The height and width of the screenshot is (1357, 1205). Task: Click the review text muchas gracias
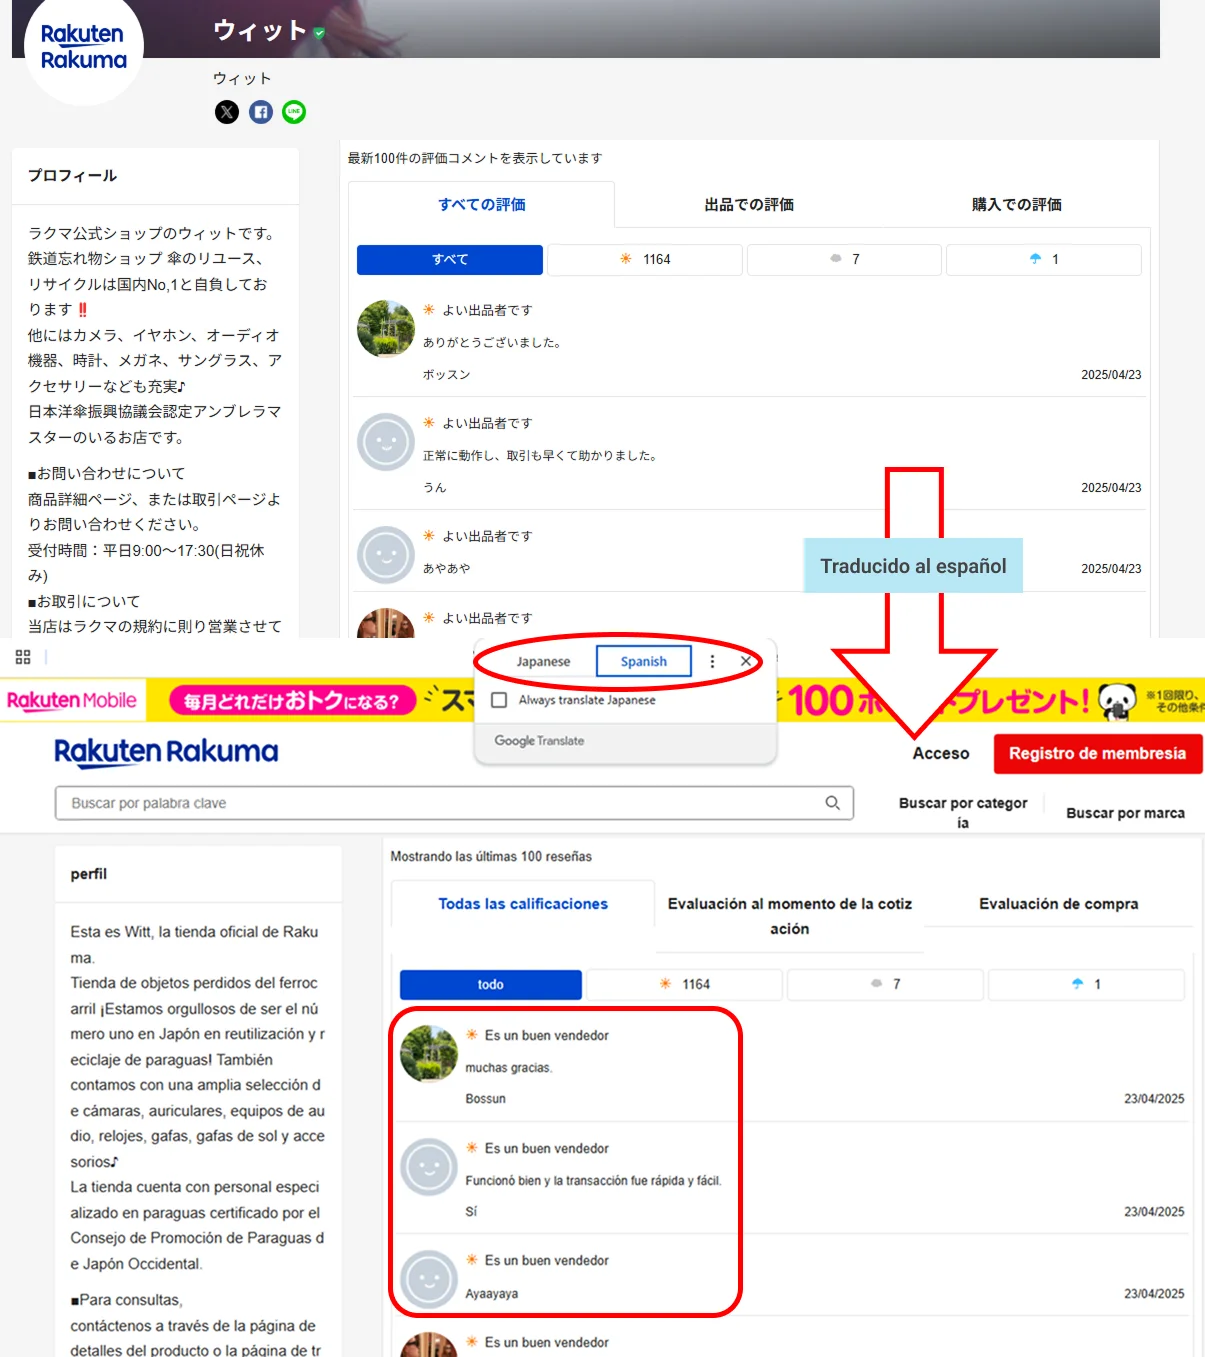pos(508,1068)
